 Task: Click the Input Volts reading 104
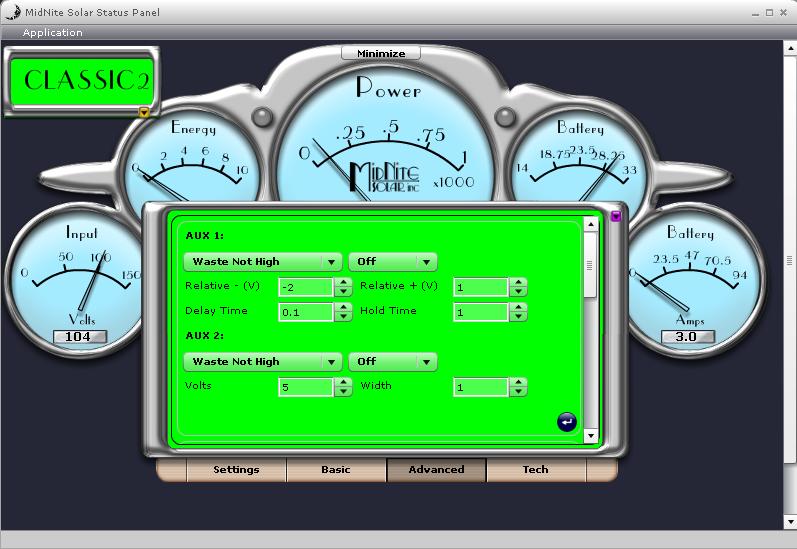tap(79, 337)
